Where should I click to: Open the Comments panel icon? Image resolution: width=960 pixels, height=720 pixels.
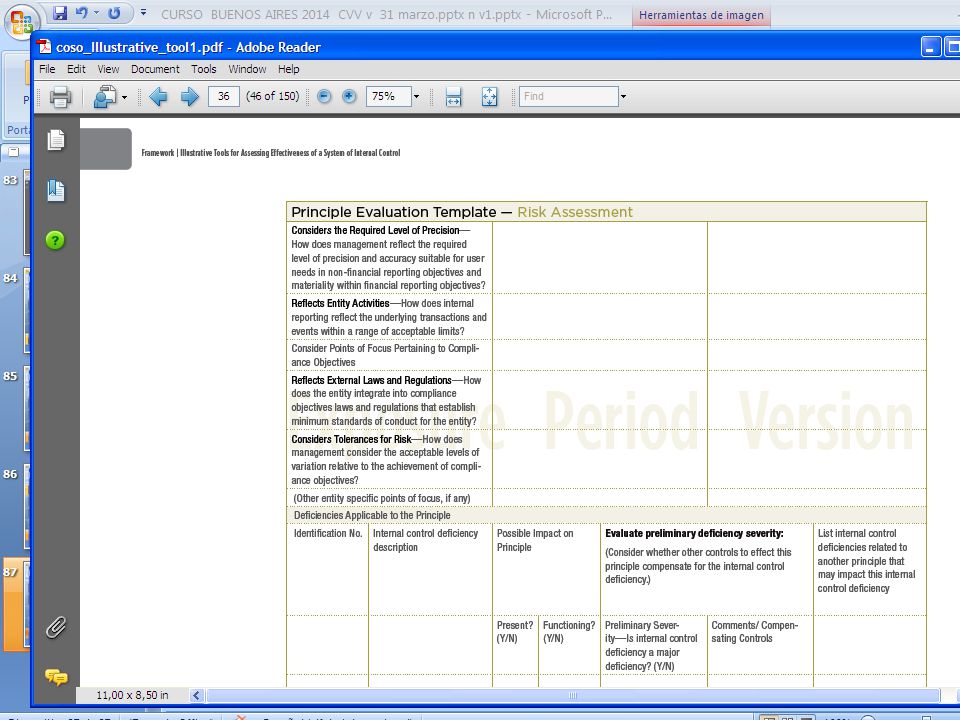[56, 677]
